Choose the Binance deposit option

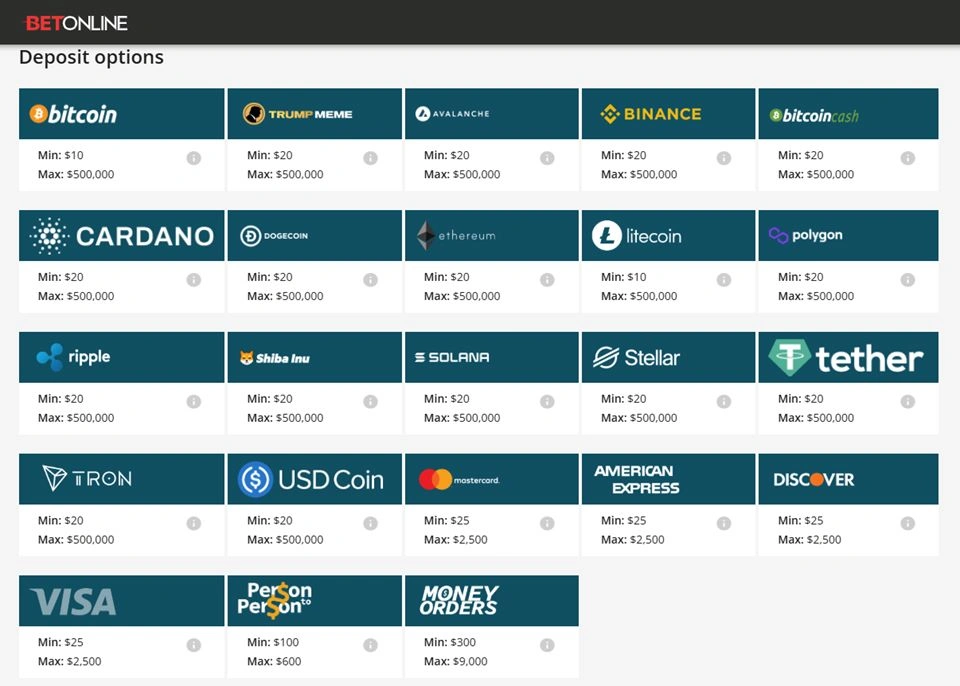tap(669, 114)
